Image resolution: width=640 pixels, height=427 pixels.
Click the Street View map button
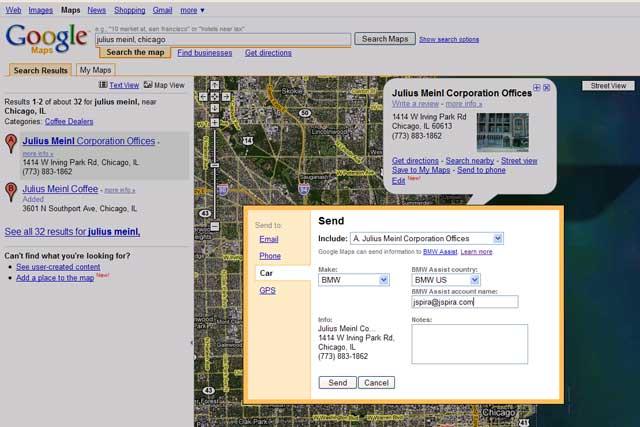pyautogui.click(x=608, y=86)
